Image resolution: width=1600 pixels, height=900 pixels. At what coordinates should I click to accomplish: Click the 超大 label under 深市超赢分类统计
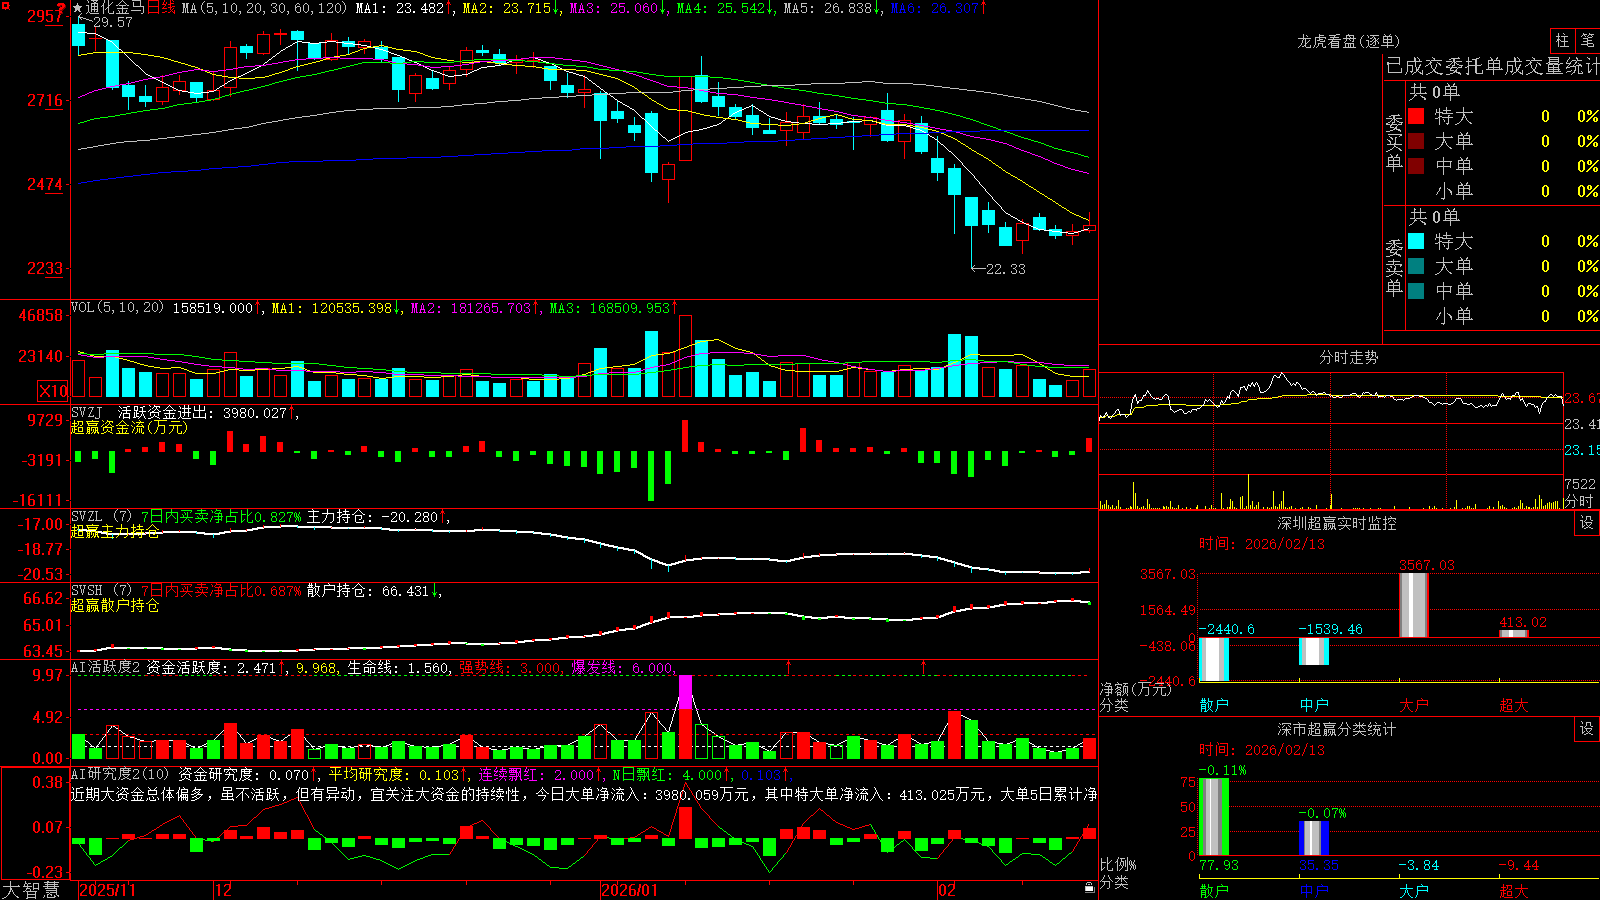coord(1514,890)
